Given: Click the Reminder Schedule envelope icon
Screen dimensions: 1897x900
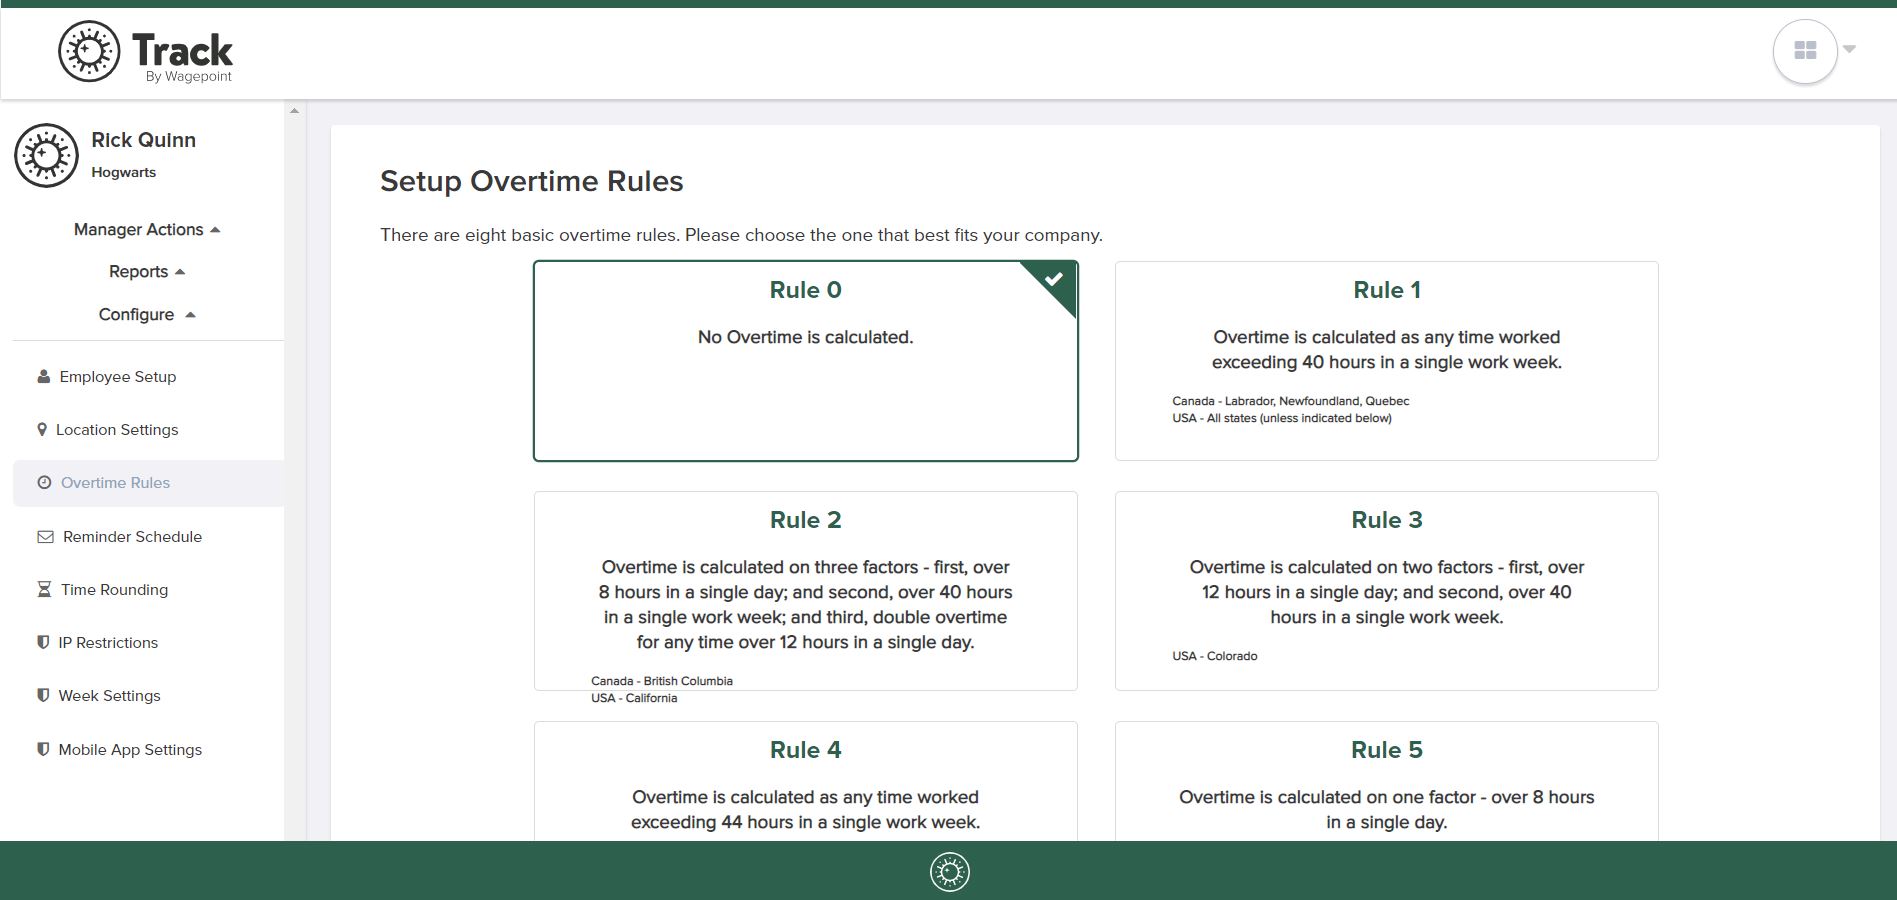Looking at the screenshot, I should 45,537.
